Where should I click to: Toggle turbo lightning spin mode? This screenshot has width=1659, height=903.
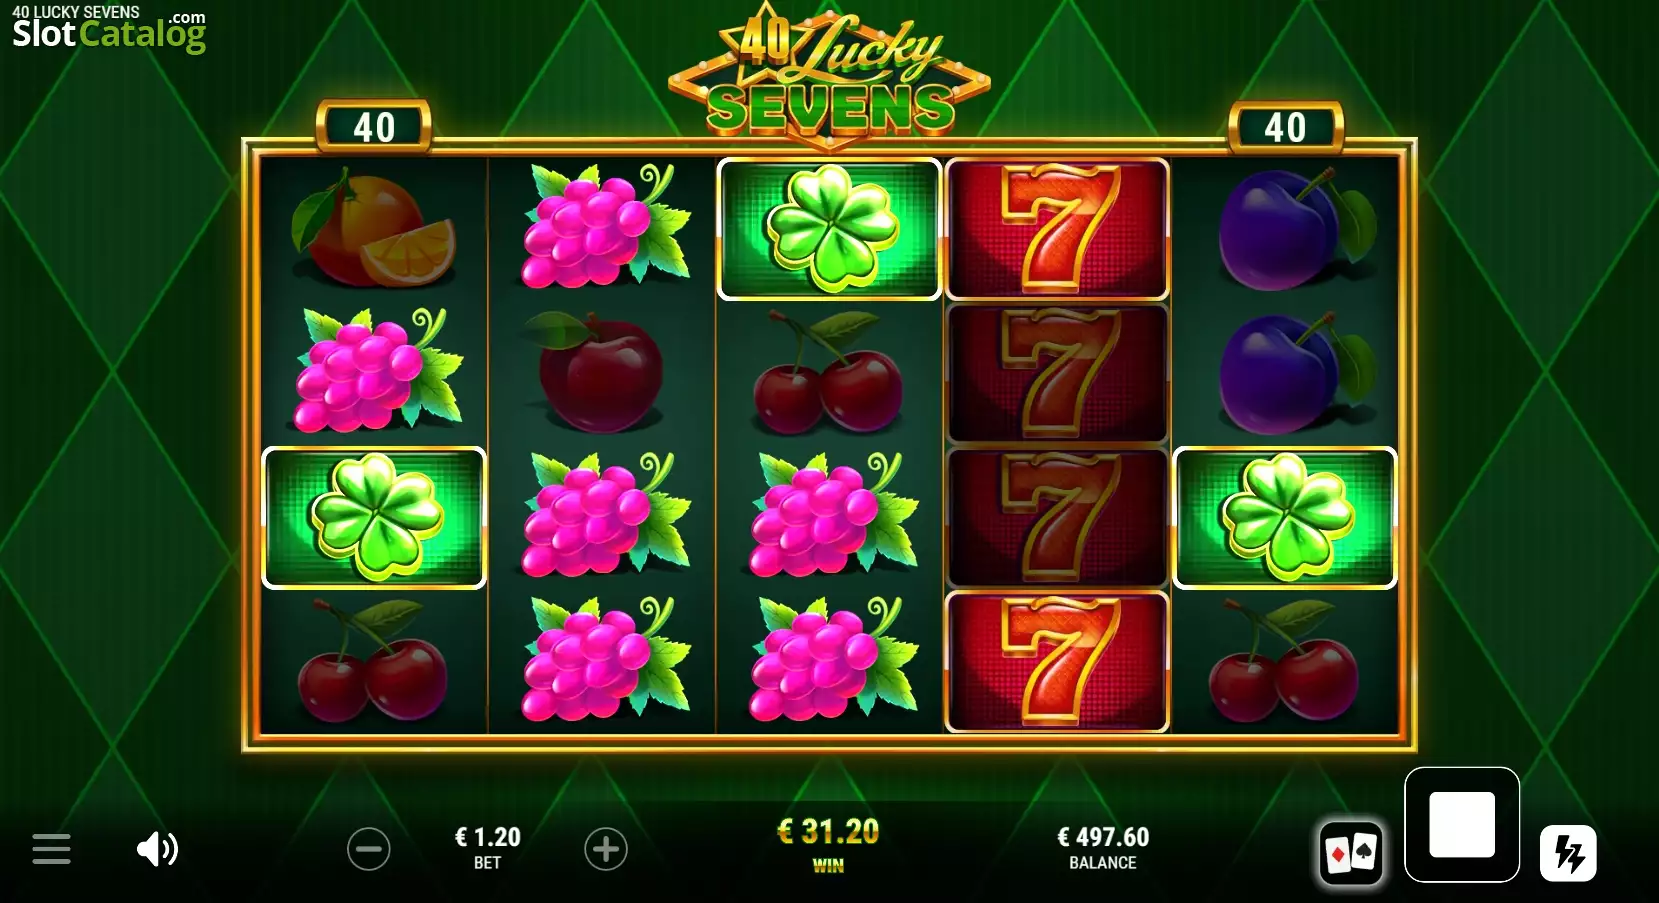click(1568, 853)
